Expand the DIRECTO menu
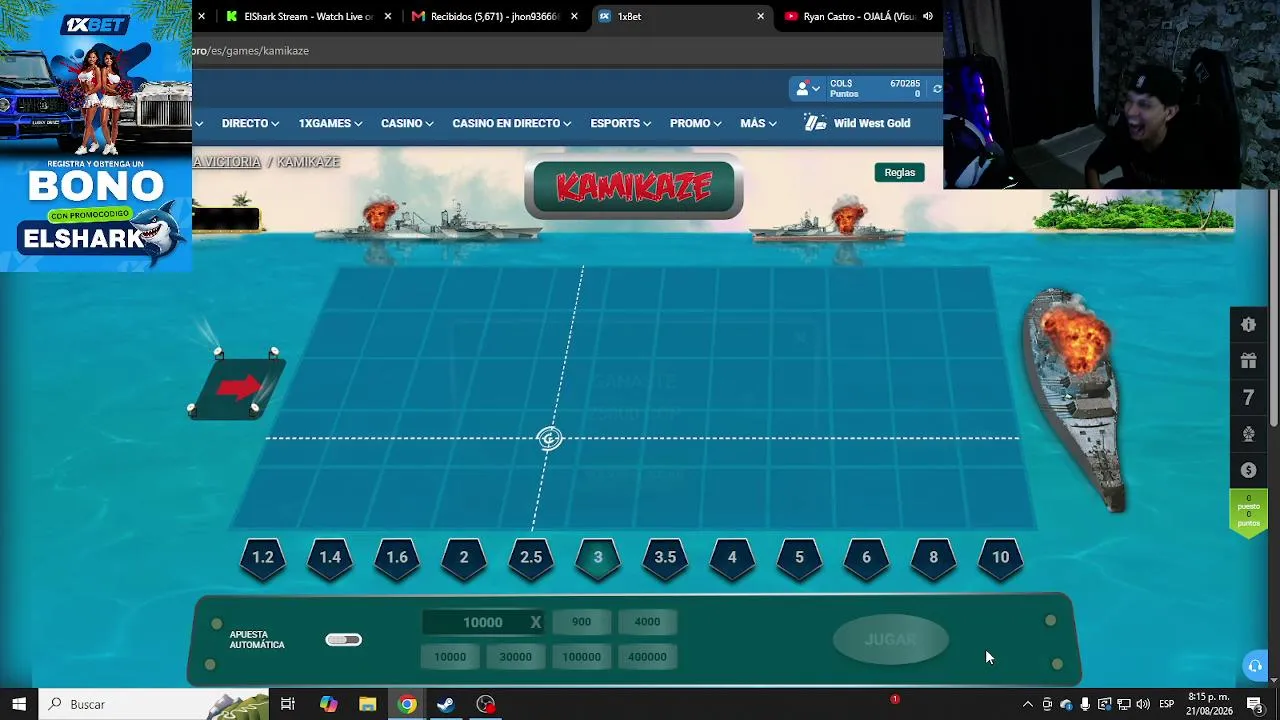Image resolution: width=1280 pixels, height=720 pixels. 251,123
